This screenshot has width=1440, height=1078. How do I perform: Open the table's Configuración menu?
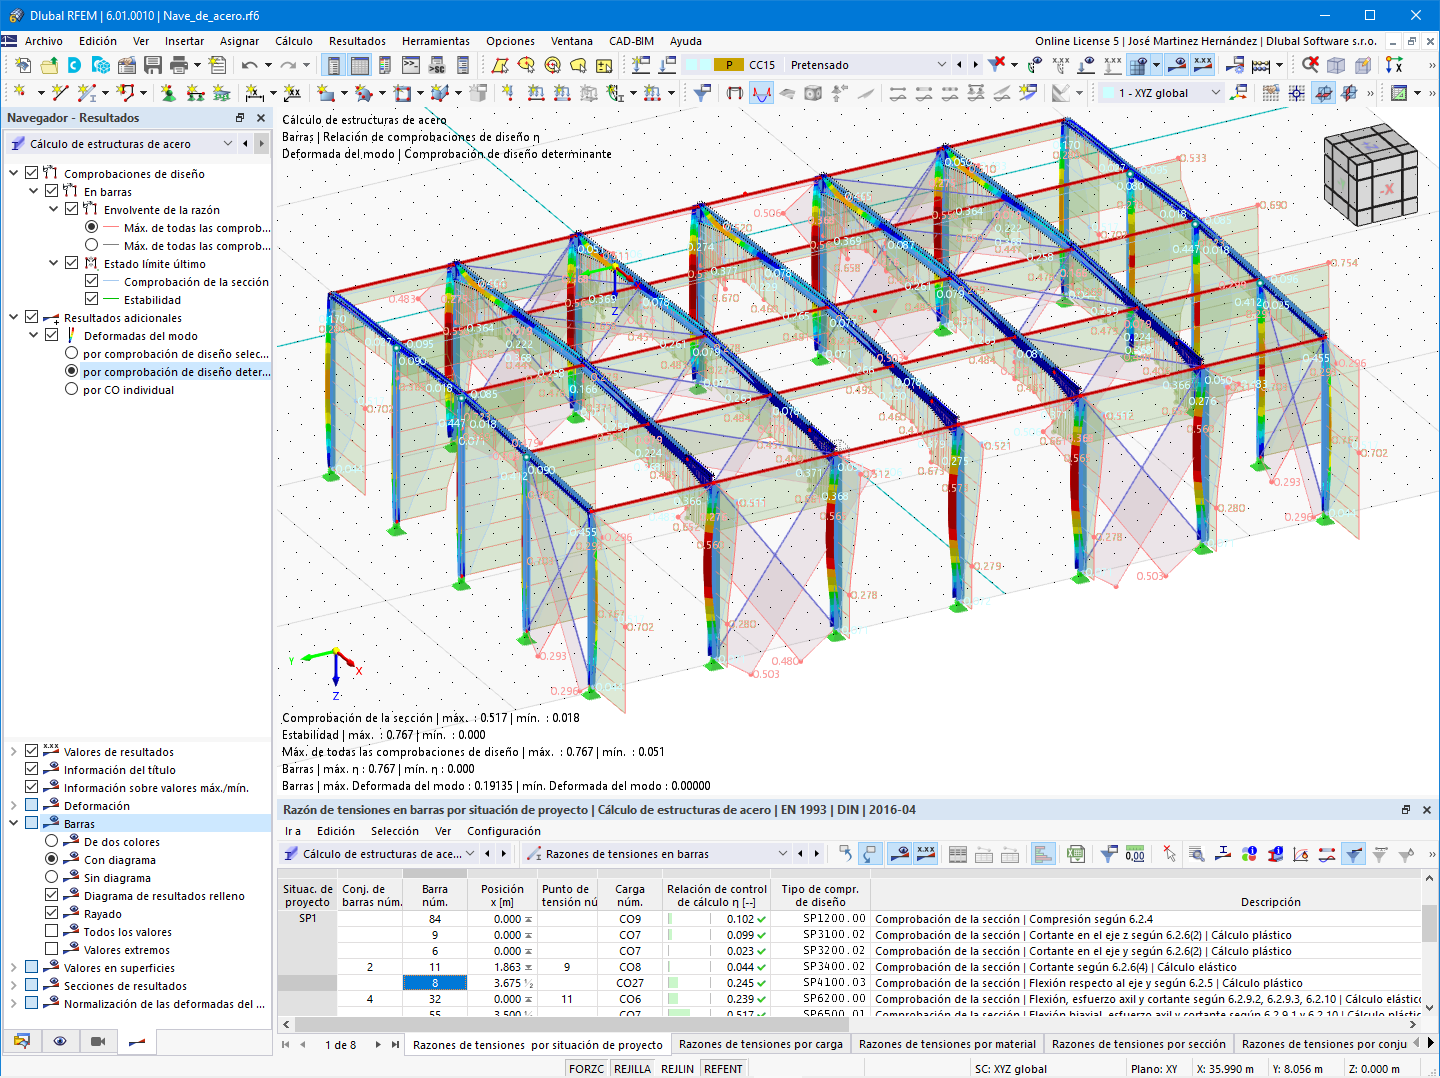click(504, 831)
